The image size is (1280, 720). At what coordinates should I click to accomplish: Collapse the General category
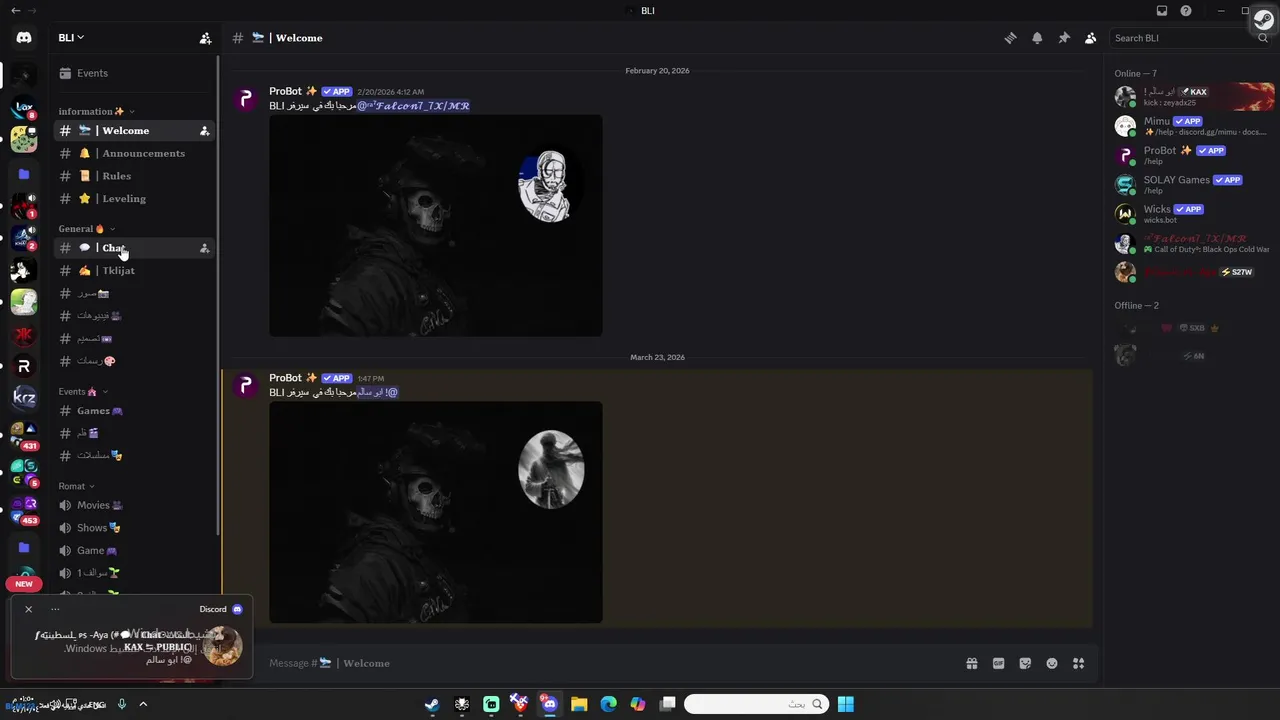86,229
